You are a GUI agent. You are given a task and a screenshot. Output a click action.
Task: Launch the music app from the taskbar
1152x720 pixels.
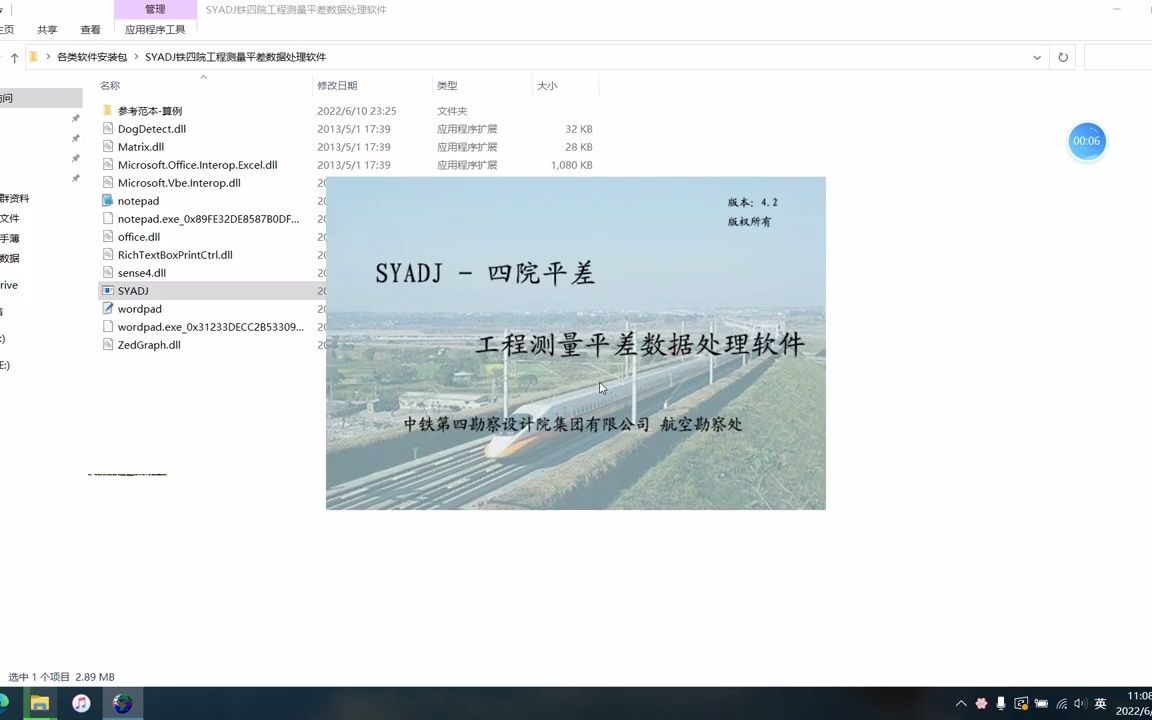point(81,704)
